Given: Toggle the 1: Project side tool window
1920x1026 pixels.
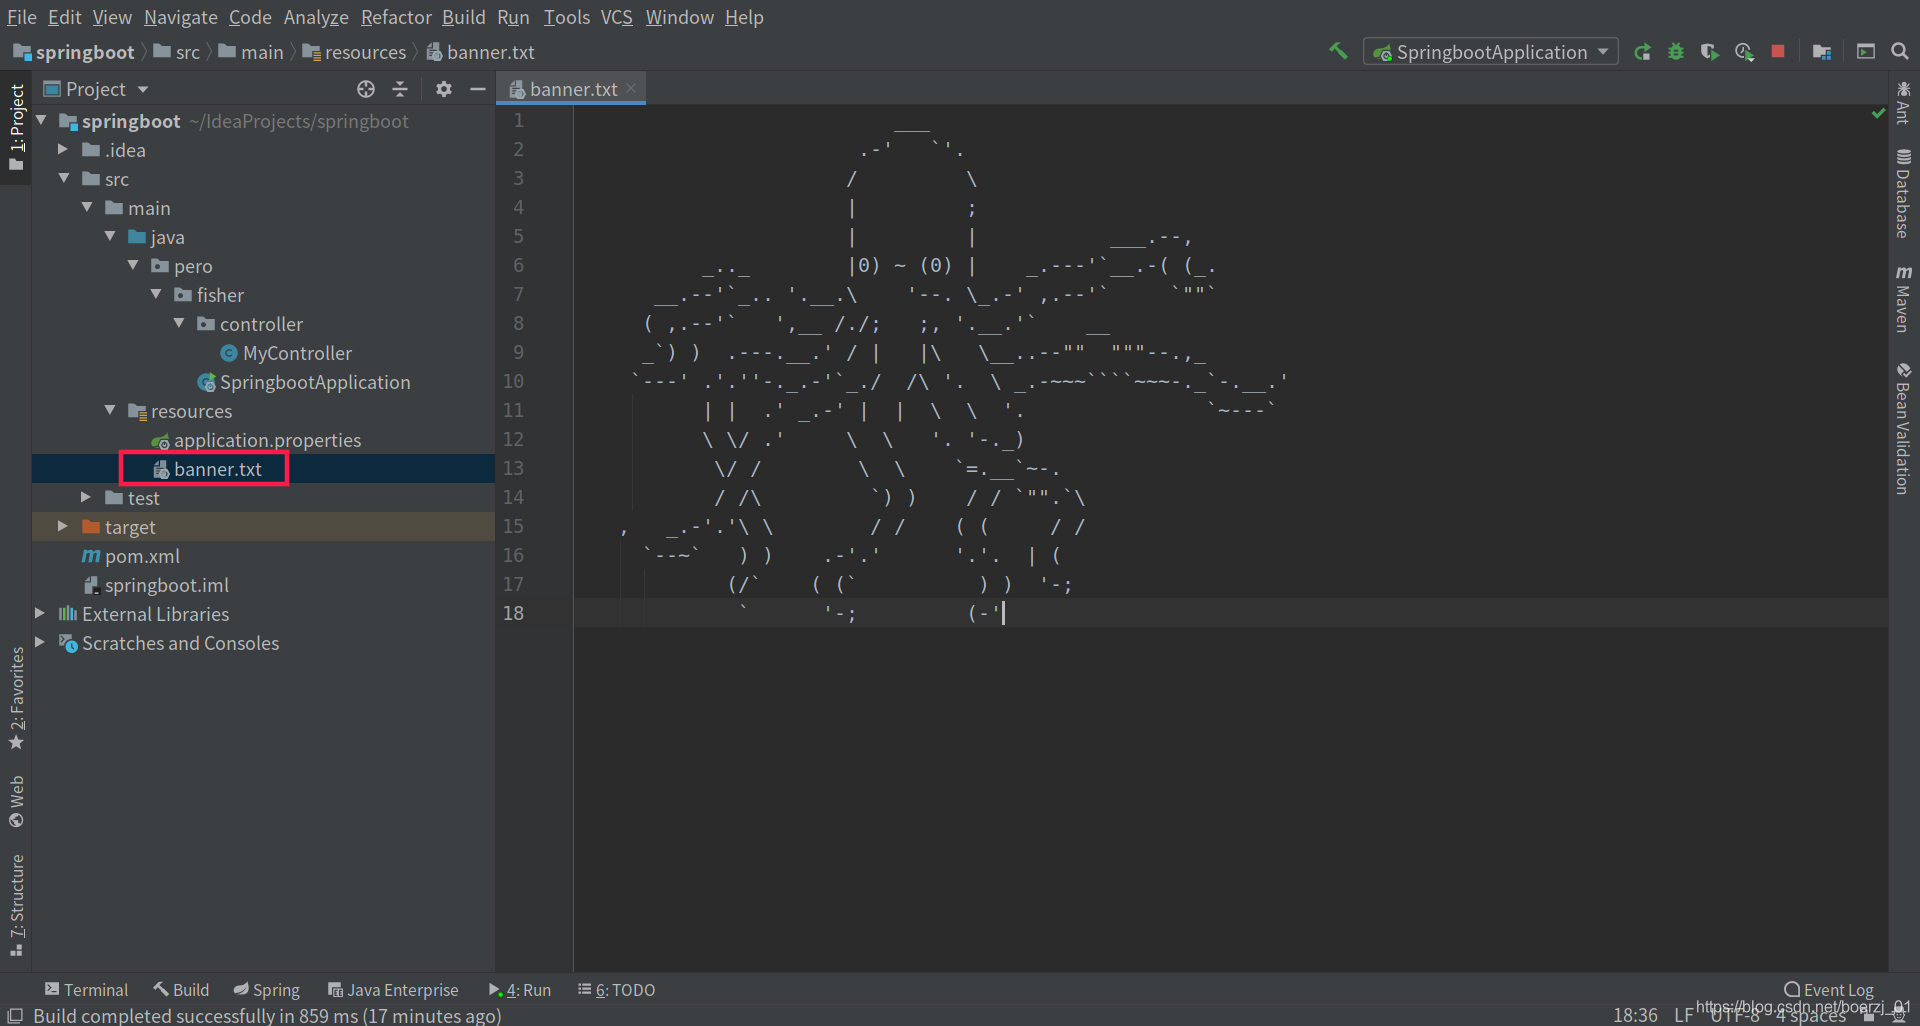Looking at the screenshot, I should pos(16,127).
